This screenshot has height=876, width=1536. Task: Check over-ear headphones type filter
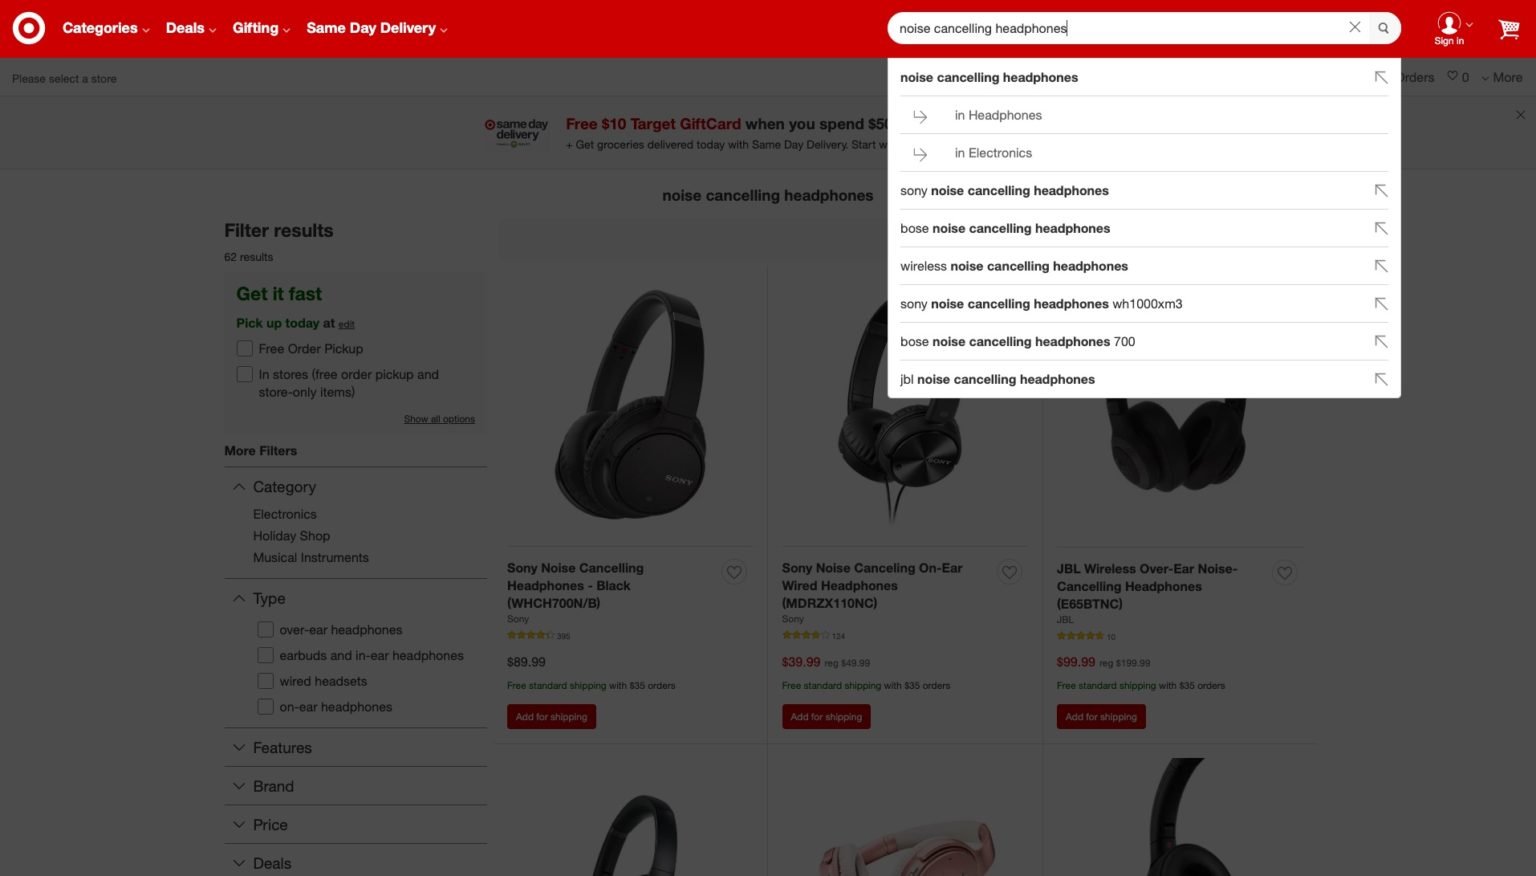tap(265, 630)
